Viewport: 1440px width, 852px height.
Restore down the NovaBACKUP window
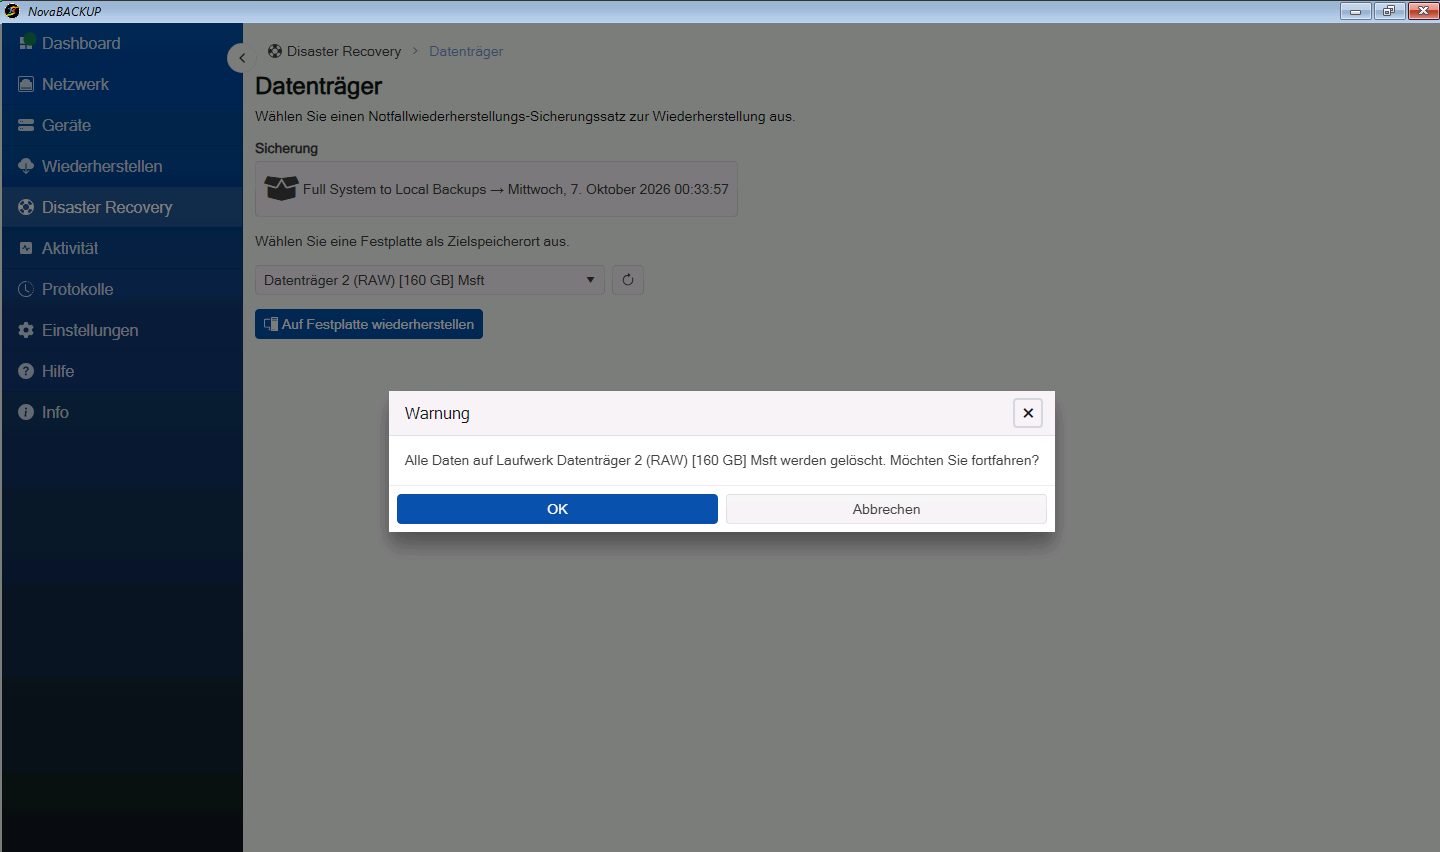[1389, 11]
